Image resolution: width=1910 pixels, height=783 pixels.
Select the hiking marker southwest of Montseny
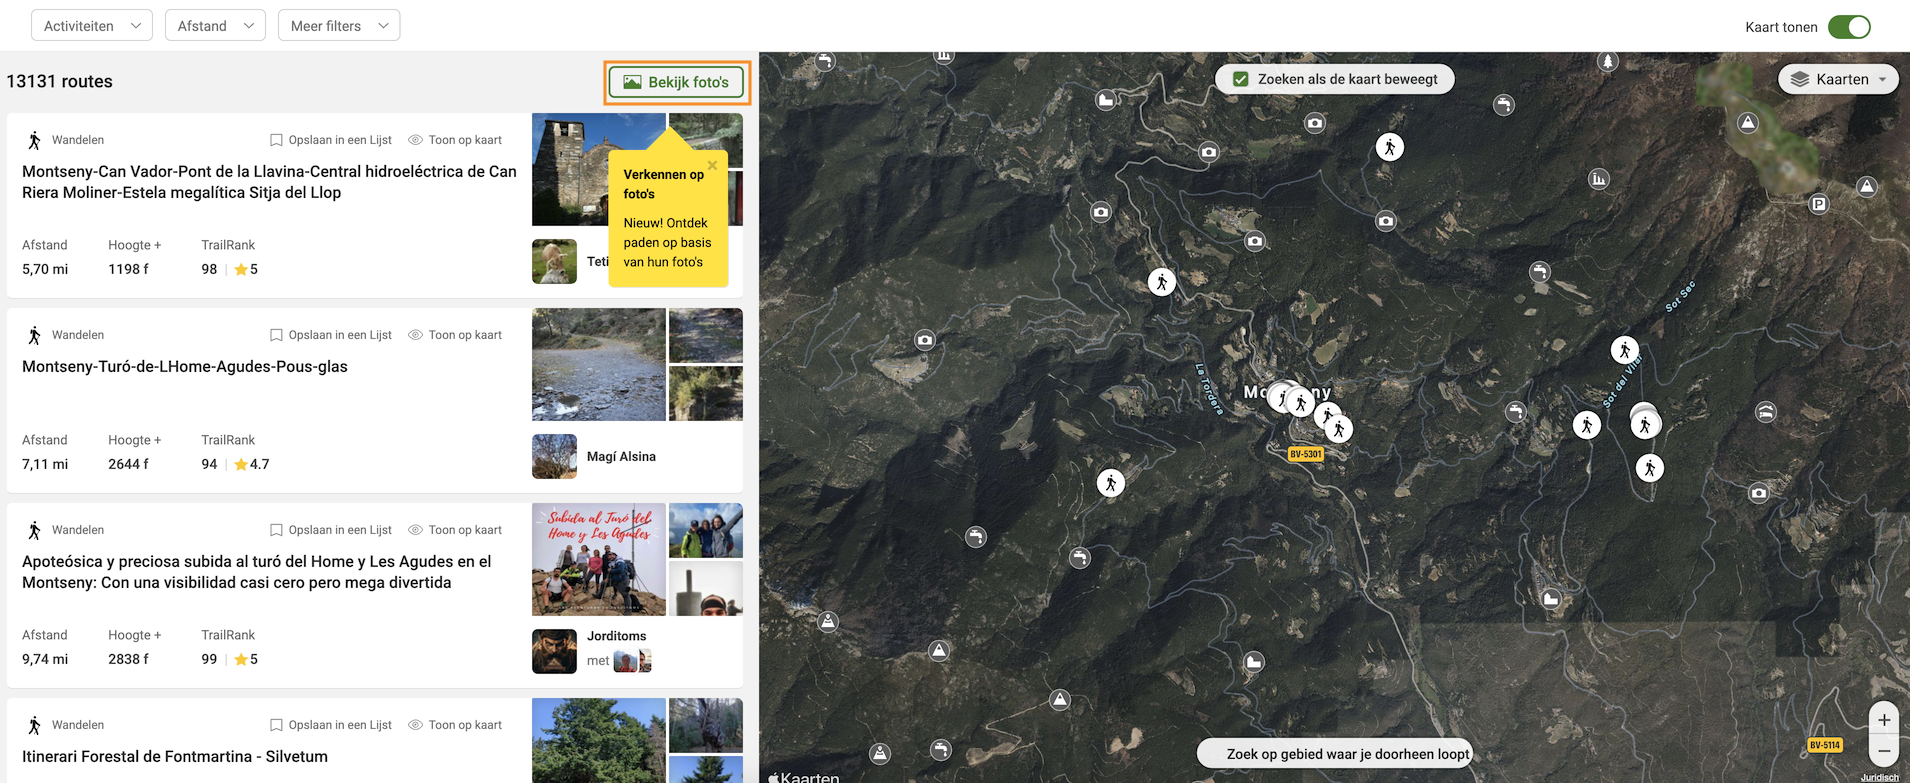pyautogui.click(x=1110, y=483)
